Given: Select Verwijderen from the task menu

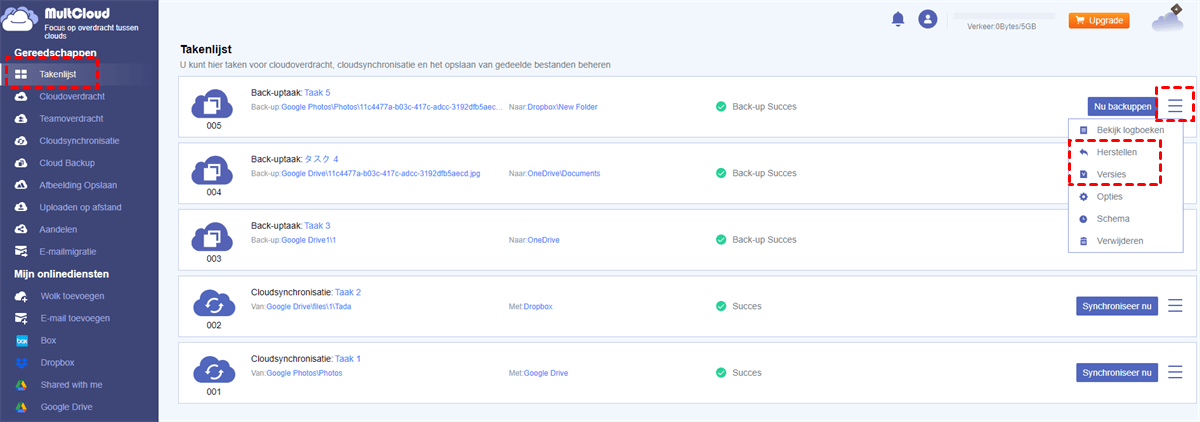Looking at the screenshot, I should [x=1119, y=241].
